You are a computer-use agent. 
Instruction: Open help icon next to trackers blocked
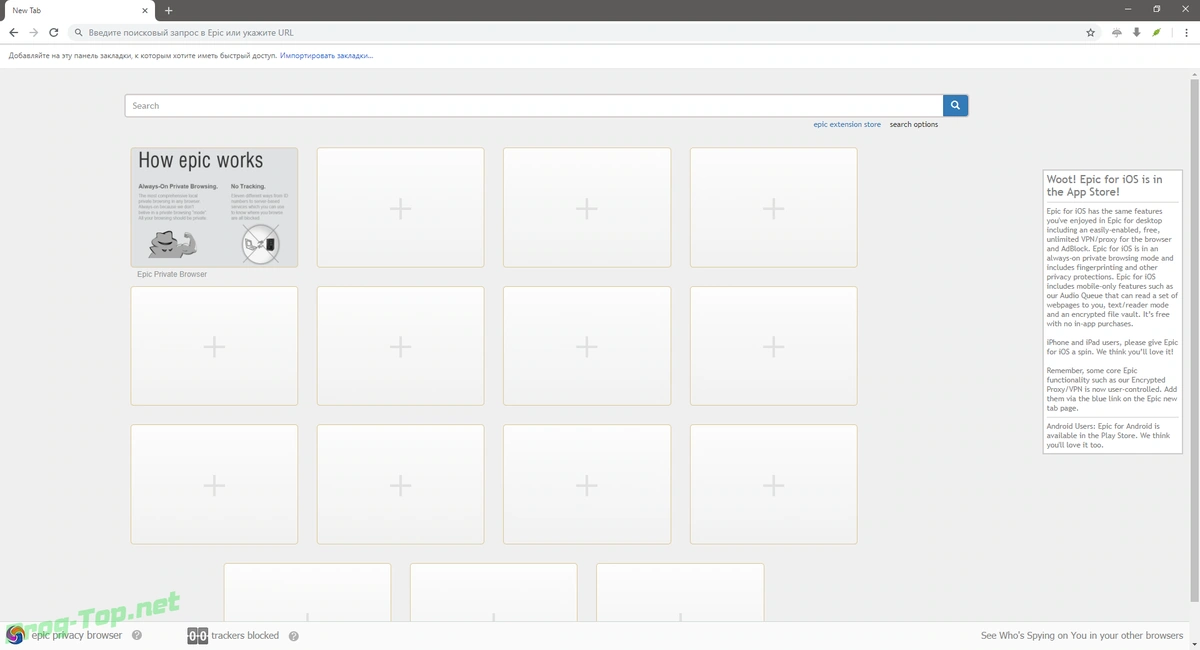[294, 635]
